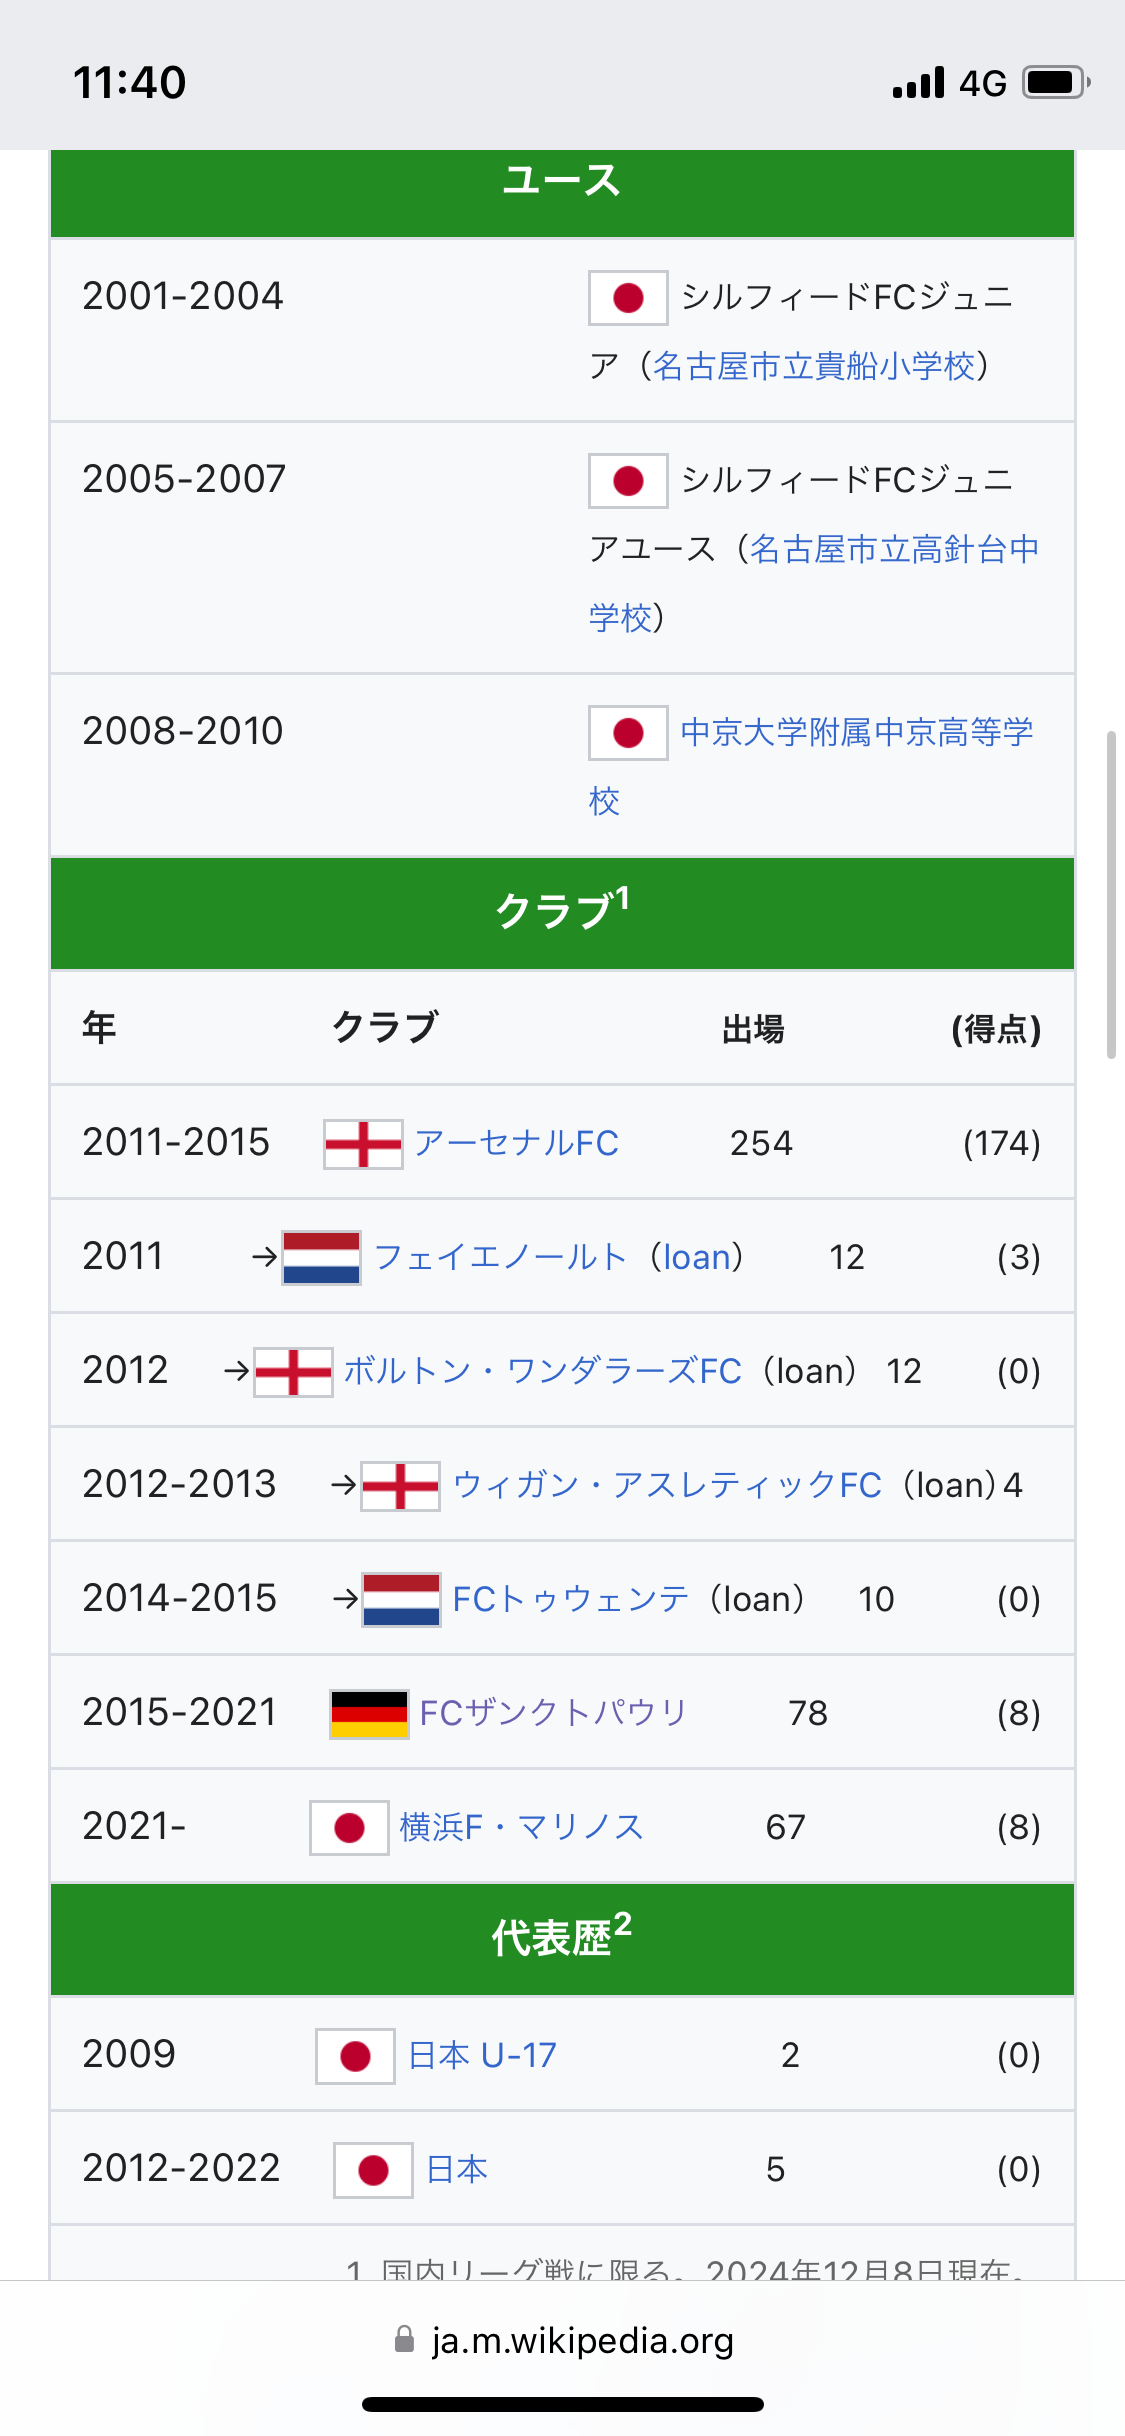1125x2436 pixels.
Task: Open the 名古屋市立貴船小学校 link
Action: click(814, 366)
